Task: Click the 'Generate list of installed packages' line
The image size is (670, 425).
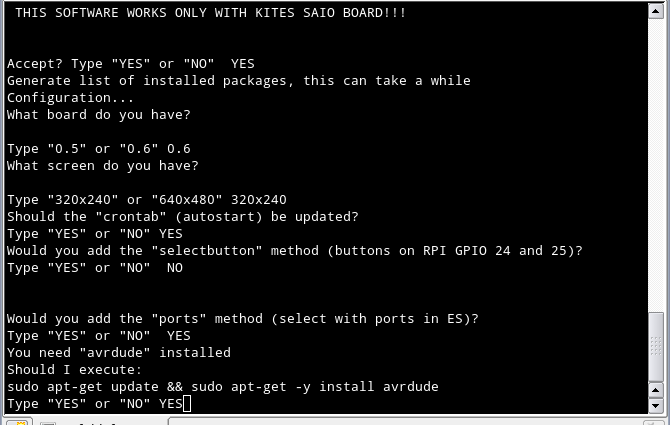Action: point(238,81)
